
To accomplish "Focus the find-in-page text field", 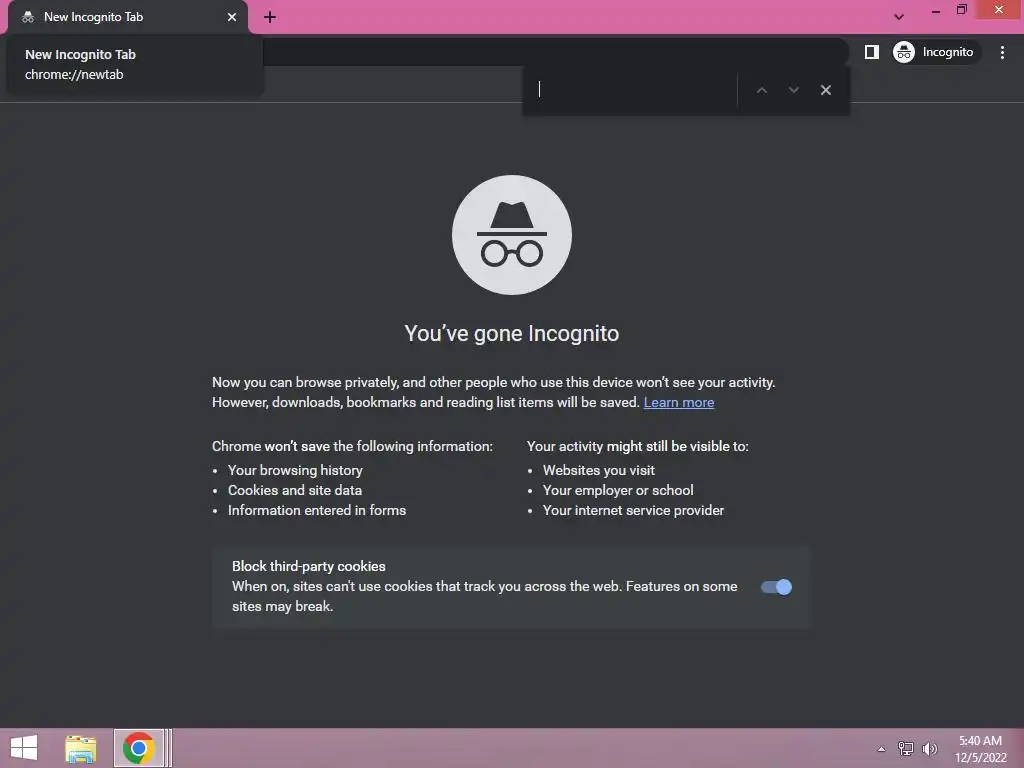I will 633,89.
